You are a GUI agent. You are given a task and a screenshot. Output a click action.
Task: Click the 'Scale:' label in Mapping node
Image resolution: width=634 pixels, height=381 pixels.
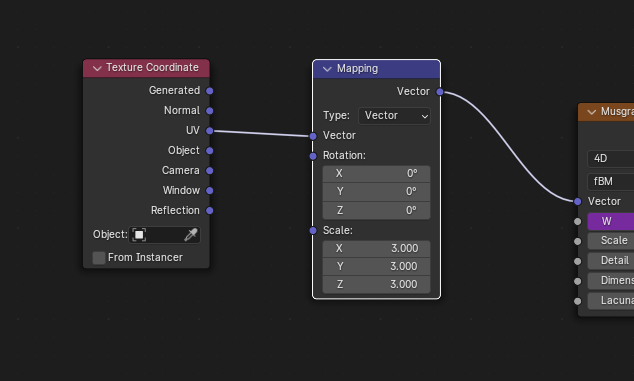click(x=338, y=231)
